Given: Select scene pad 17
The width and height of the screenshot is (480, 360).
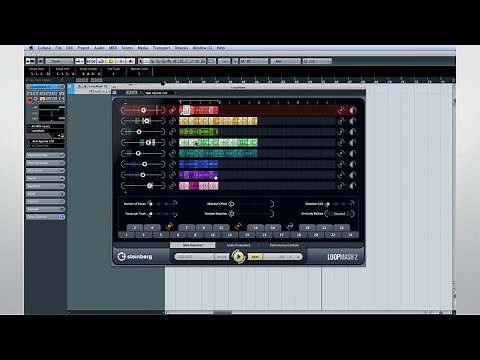Looking at the screenshot, I should 281,235.
